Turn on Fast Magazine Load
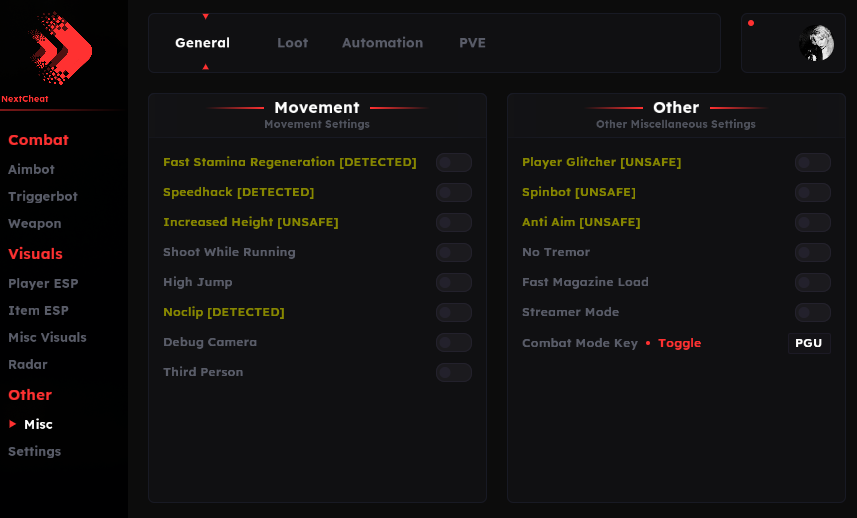The image size is (857, 518). (812, 282)
